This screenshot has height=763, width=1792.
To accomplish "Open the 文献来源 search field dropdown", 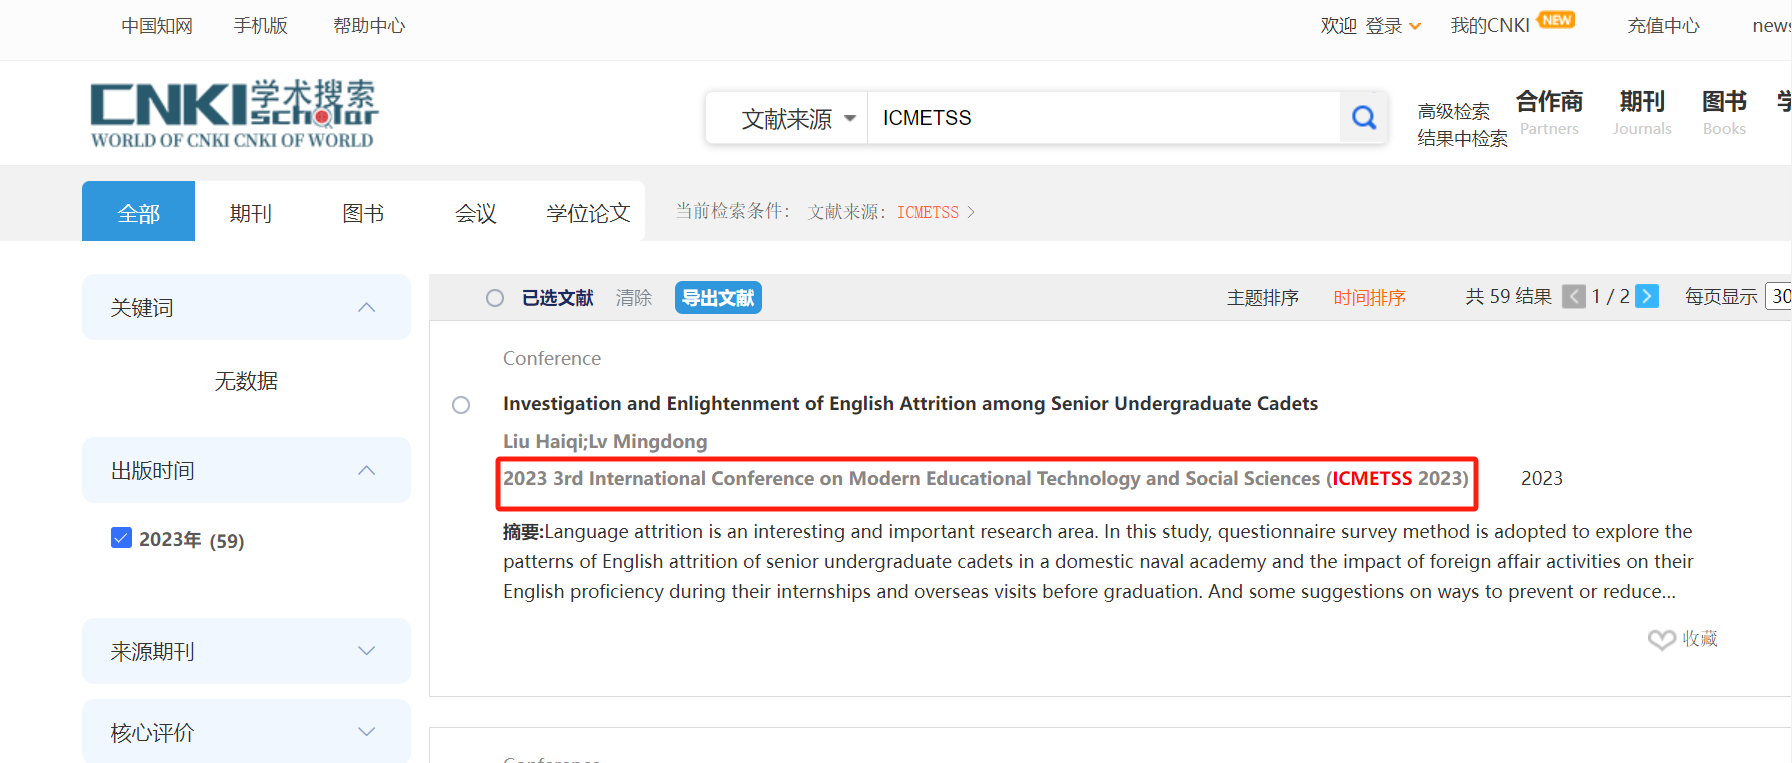I will click(x=799, y=119).
